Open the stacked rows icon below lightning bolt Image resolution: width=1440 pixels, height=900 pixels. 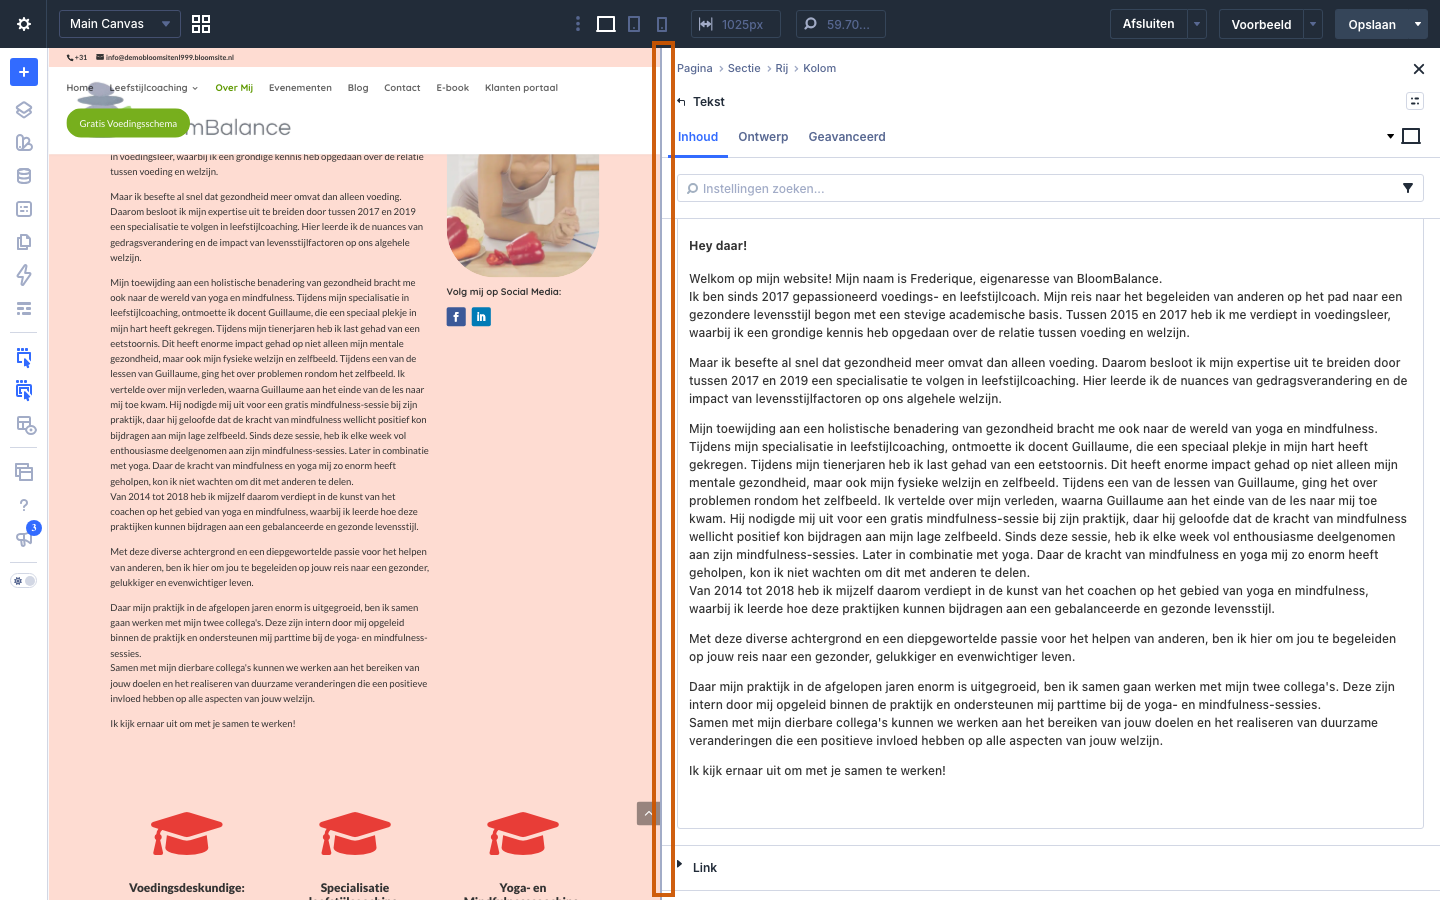point(24,308)
